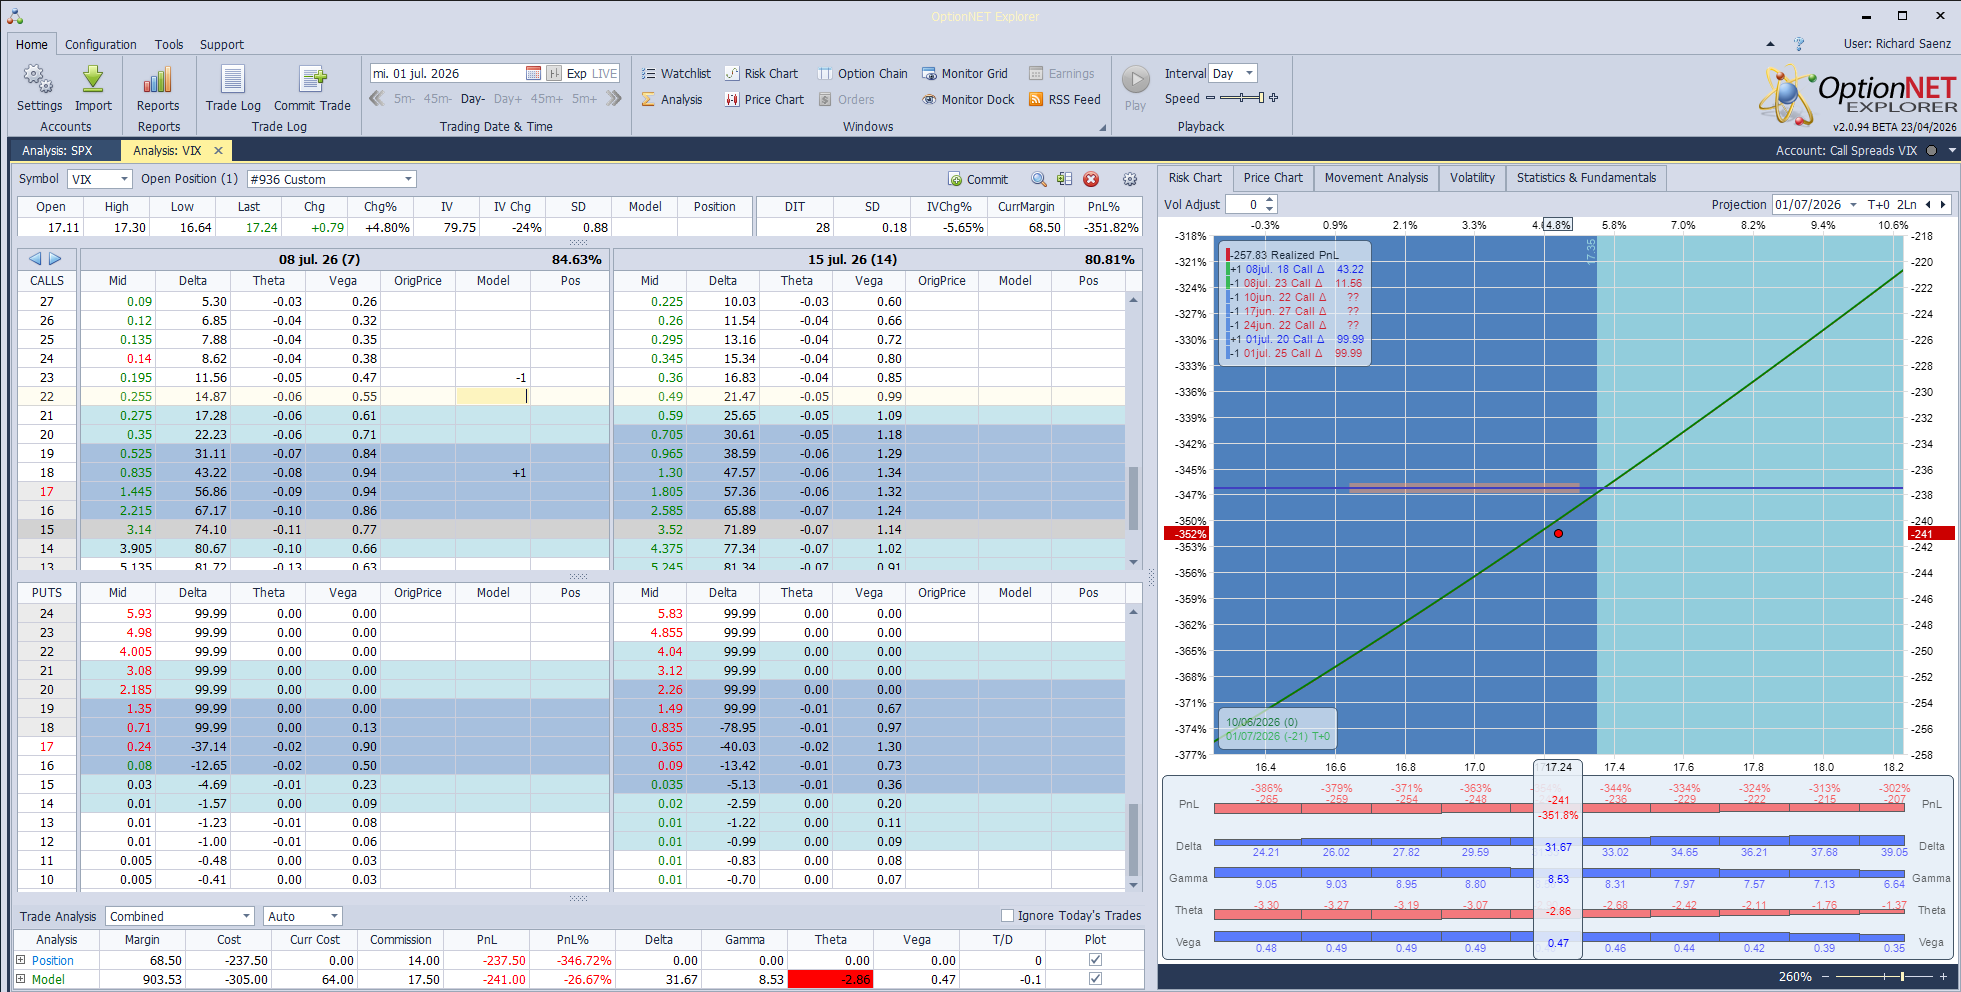1961x992 pixels.
Task: Open the Support menu tab
Action: pyautogui.click(x=222, y=44)
